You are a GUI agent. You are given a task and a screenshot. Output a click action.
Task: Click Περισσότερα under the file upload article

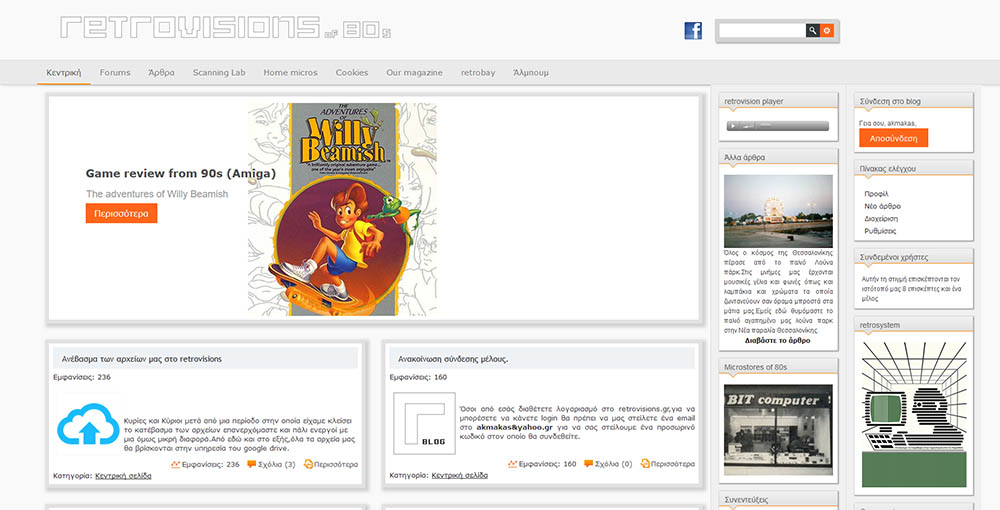(x=331, y=464)
